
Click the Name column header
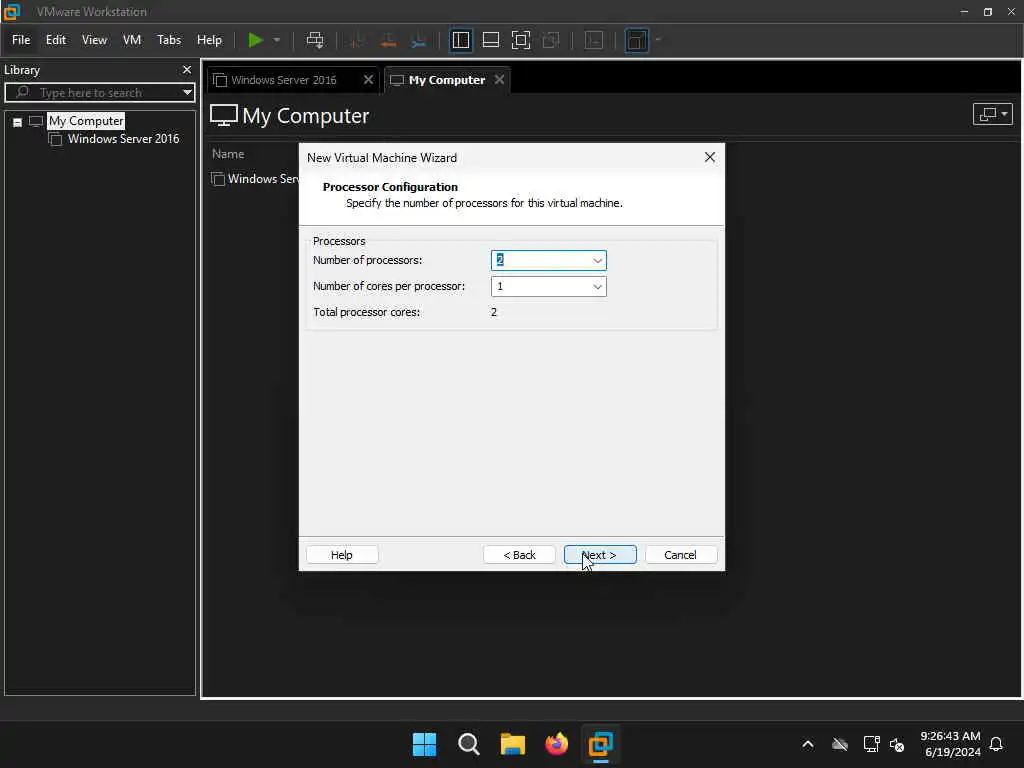pos(228,154)
